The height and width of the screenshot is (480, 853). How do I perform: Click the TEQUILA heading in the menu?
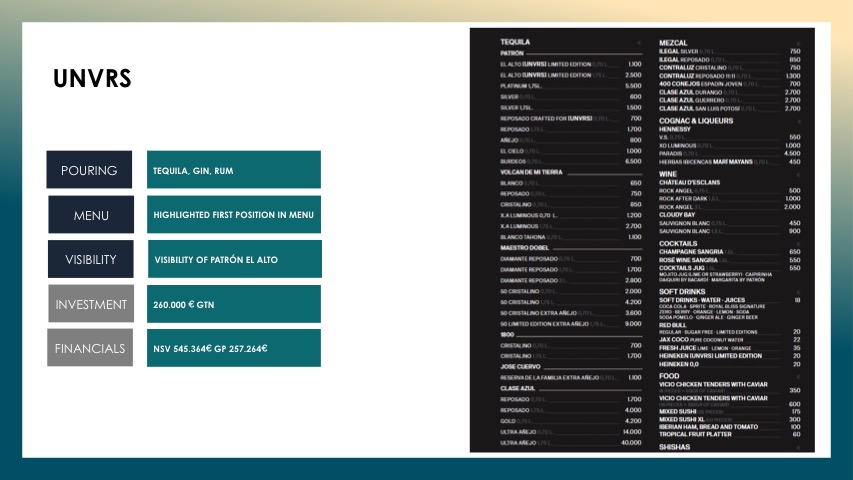515,42
